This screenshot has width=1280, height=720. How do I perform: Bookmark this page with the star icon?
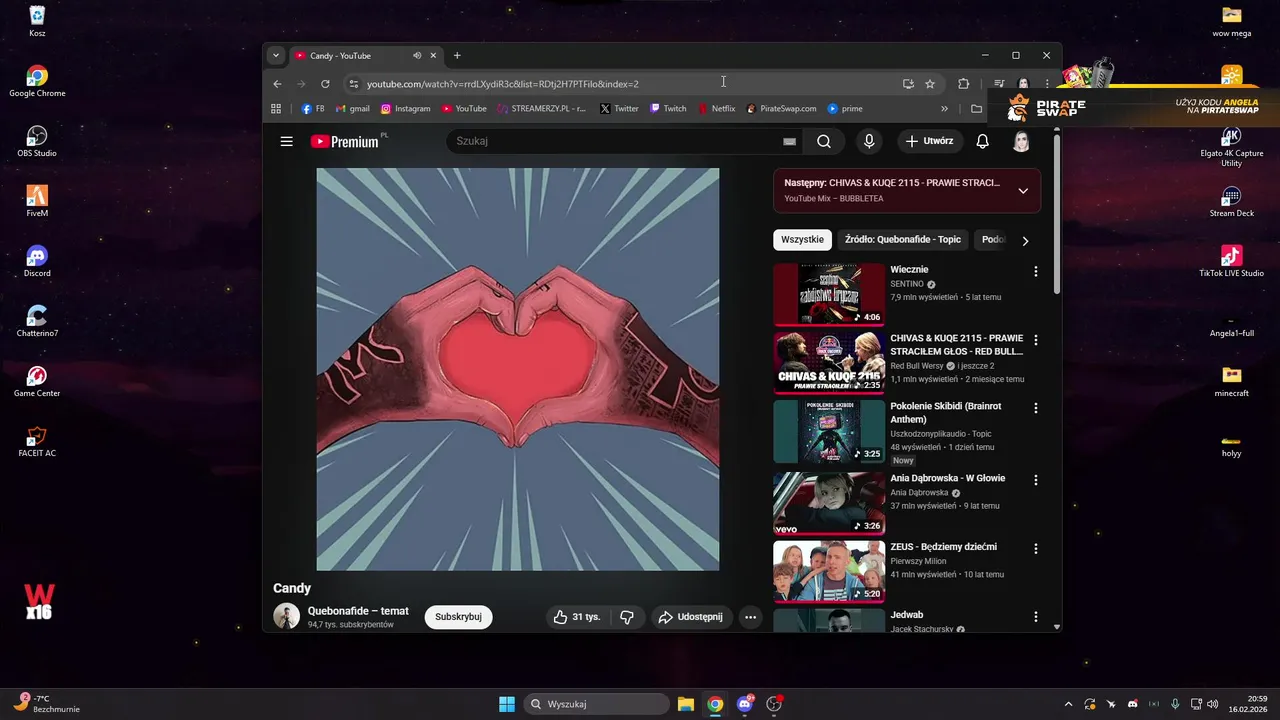930,84
